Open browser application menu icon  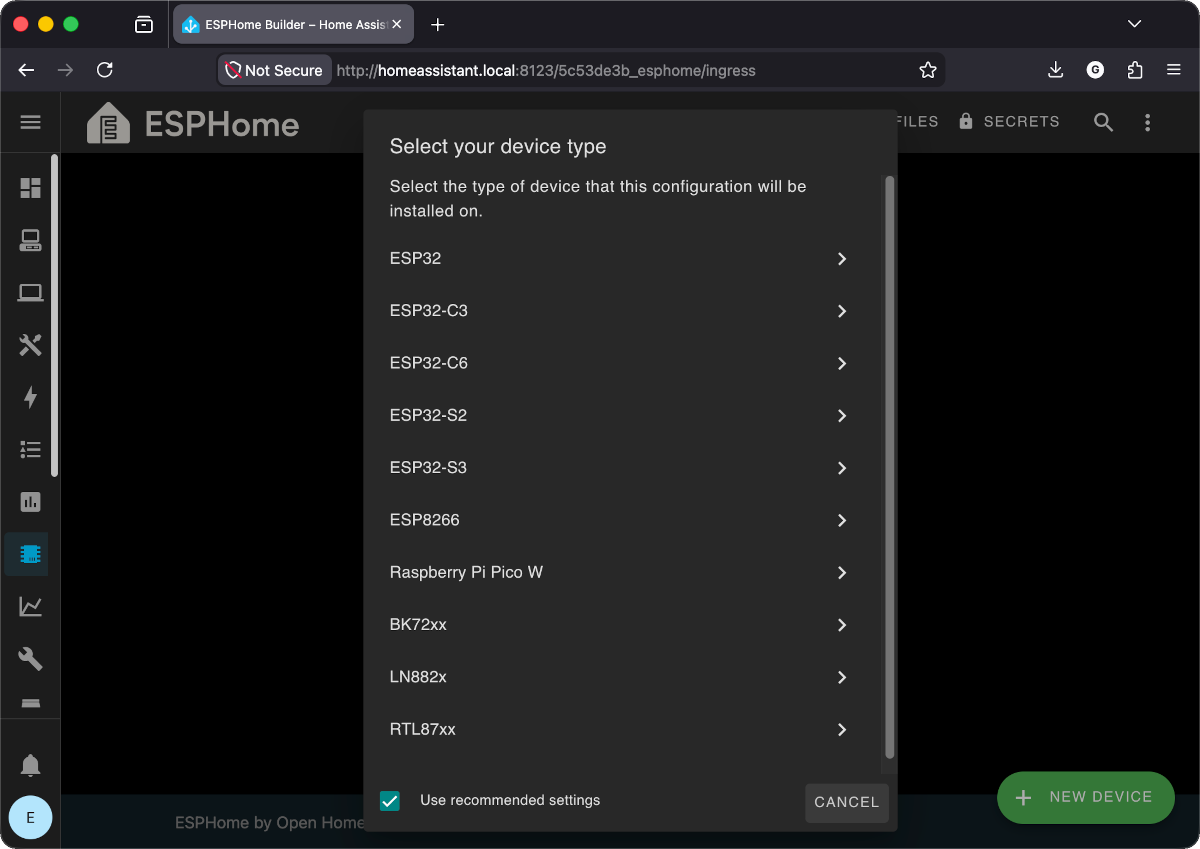1174,70
